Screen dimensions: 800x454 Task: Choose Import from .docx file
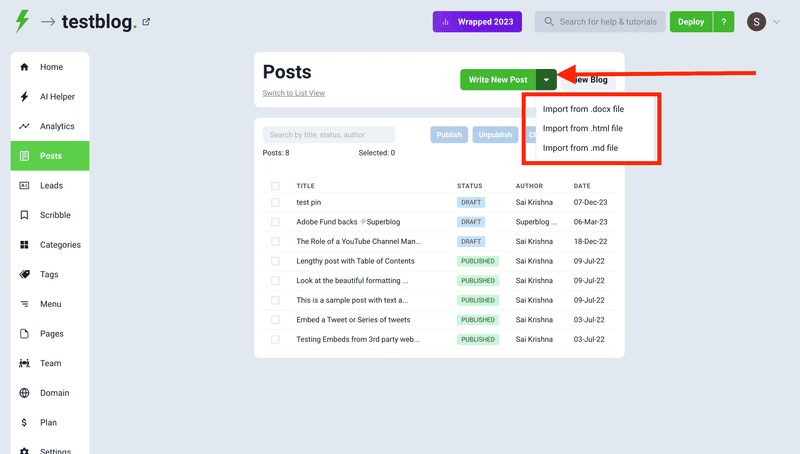(x=583, y=109)
